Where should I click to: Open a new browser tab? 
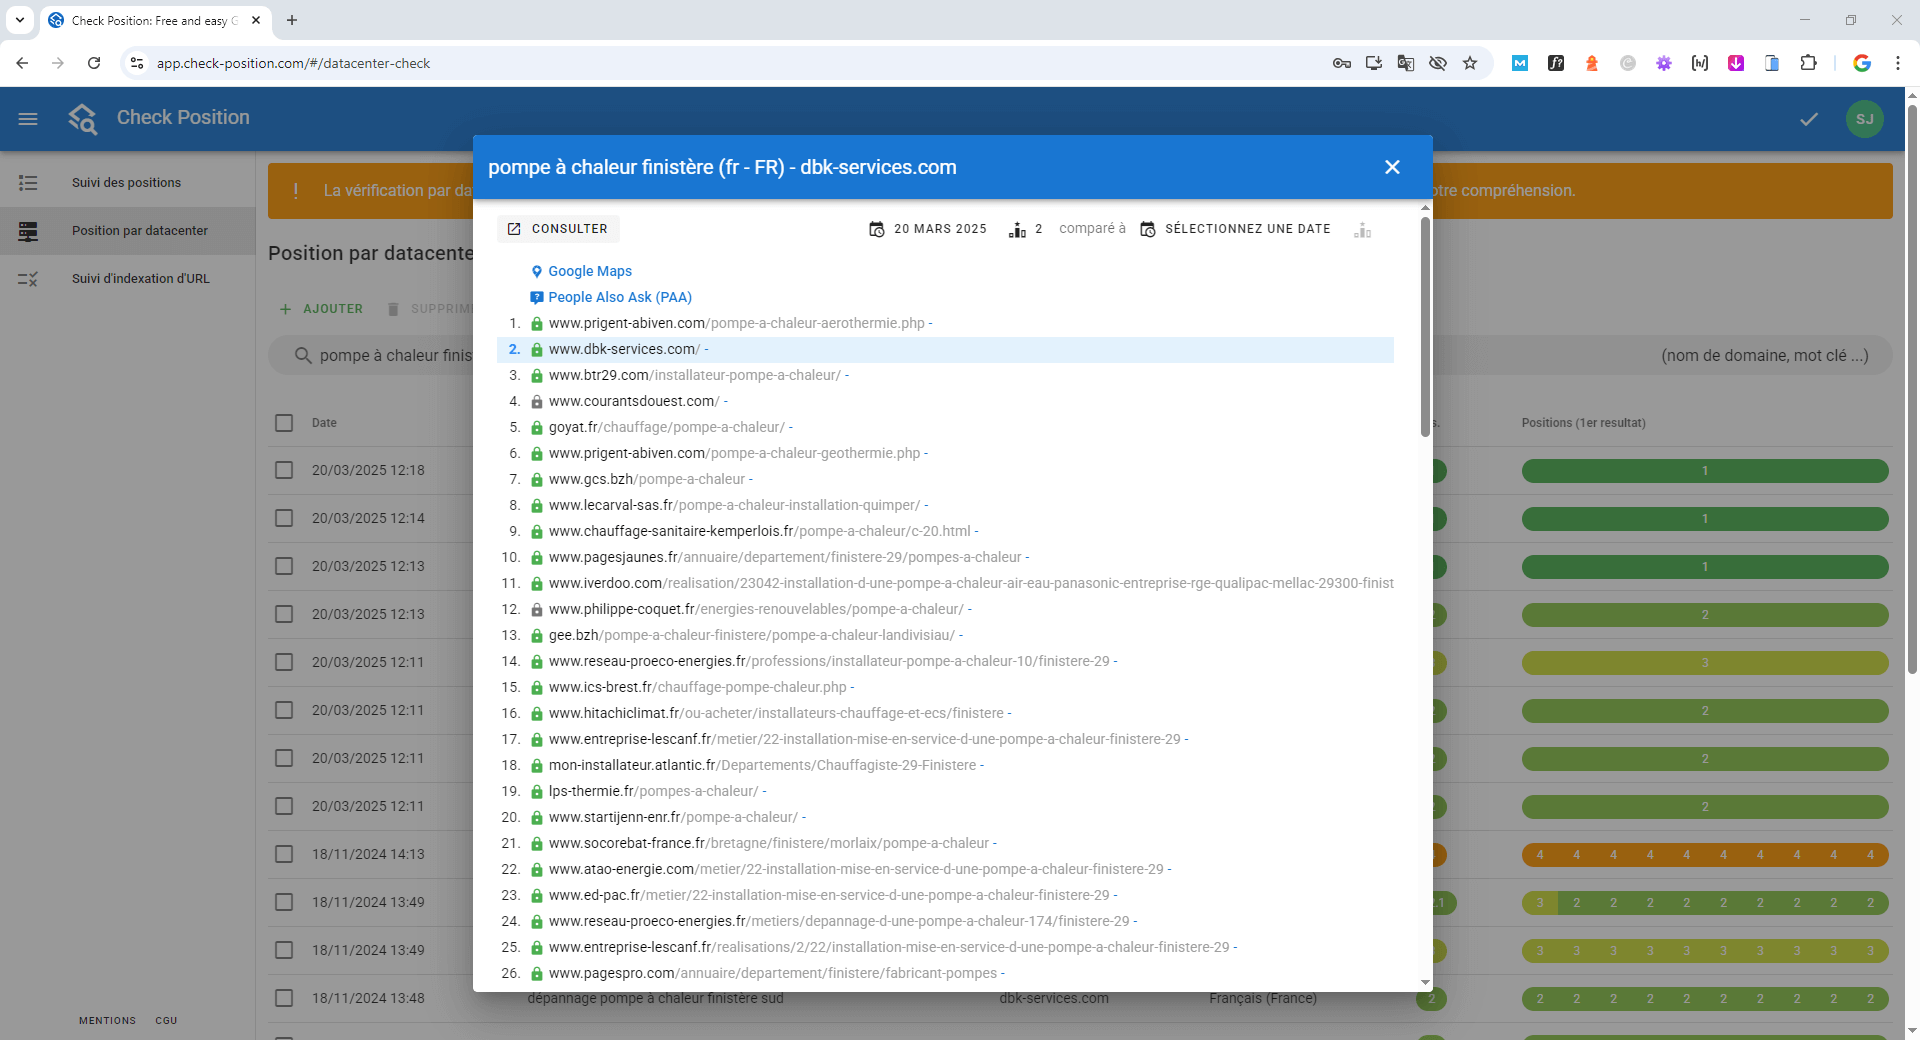point(292,20)
